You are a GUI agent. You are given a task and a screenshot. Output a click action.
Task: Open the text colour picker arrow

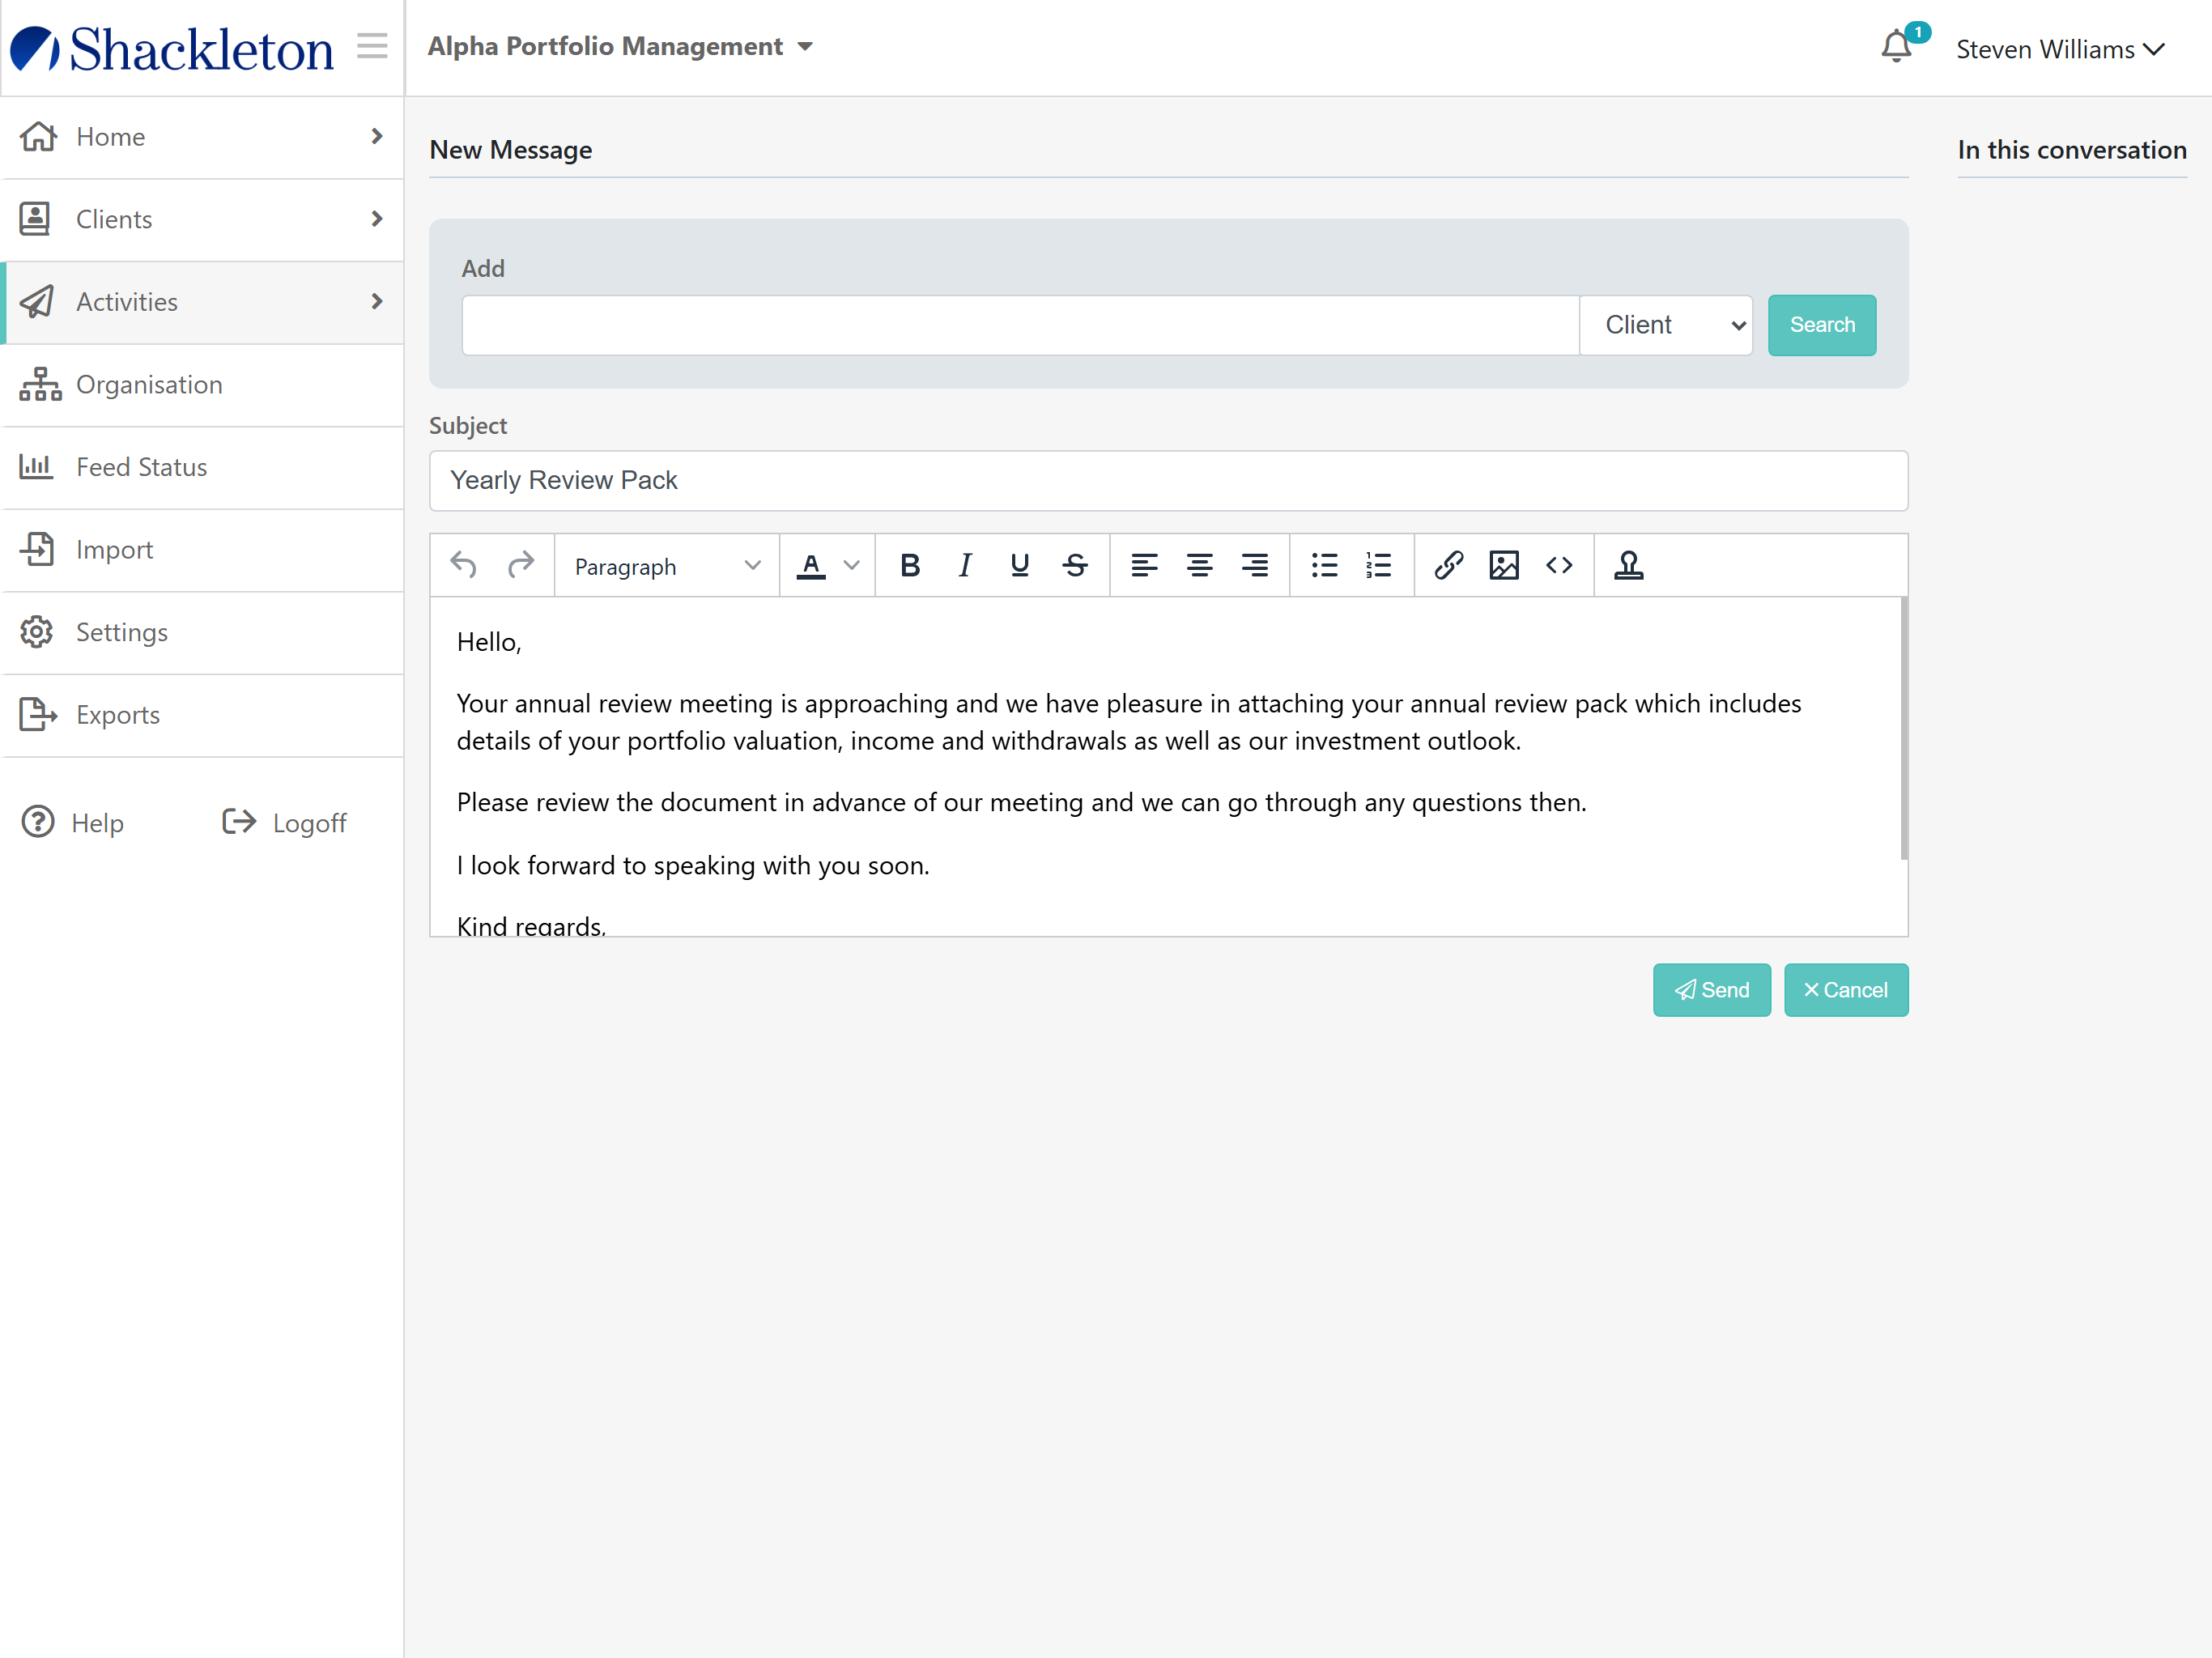click(x=852, y=566)
